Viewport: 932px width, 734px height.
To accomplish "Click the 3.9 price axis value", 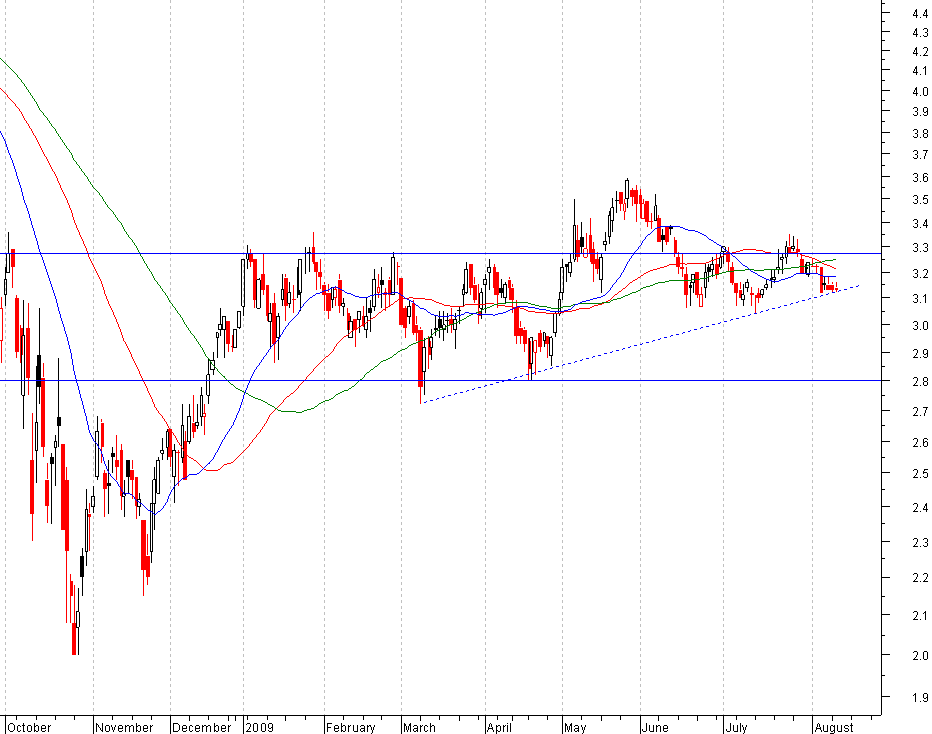I will coord(920,112).
